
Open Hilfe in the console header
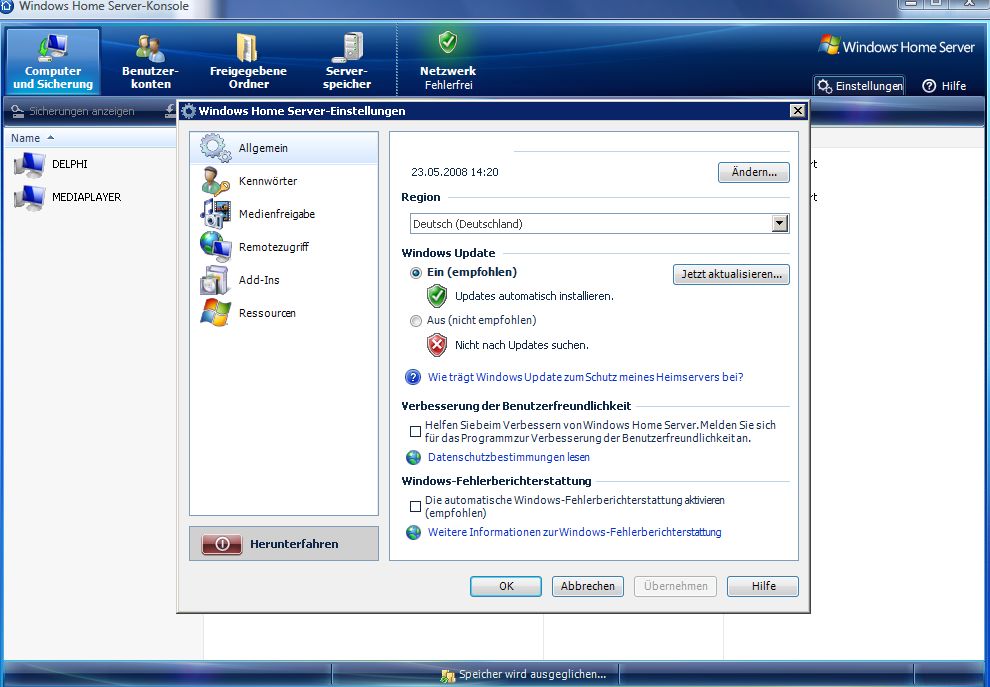point(945,86)
